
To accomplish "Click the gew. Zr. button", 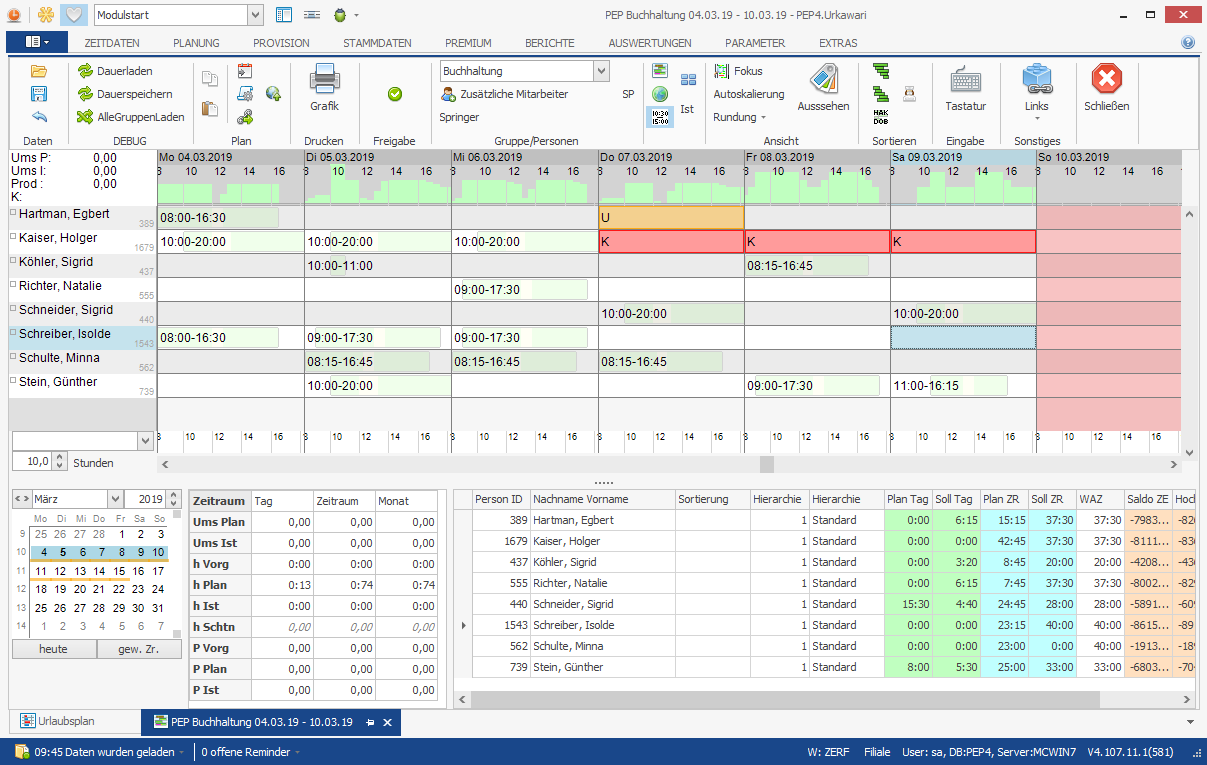I will (x=139, y=649).
